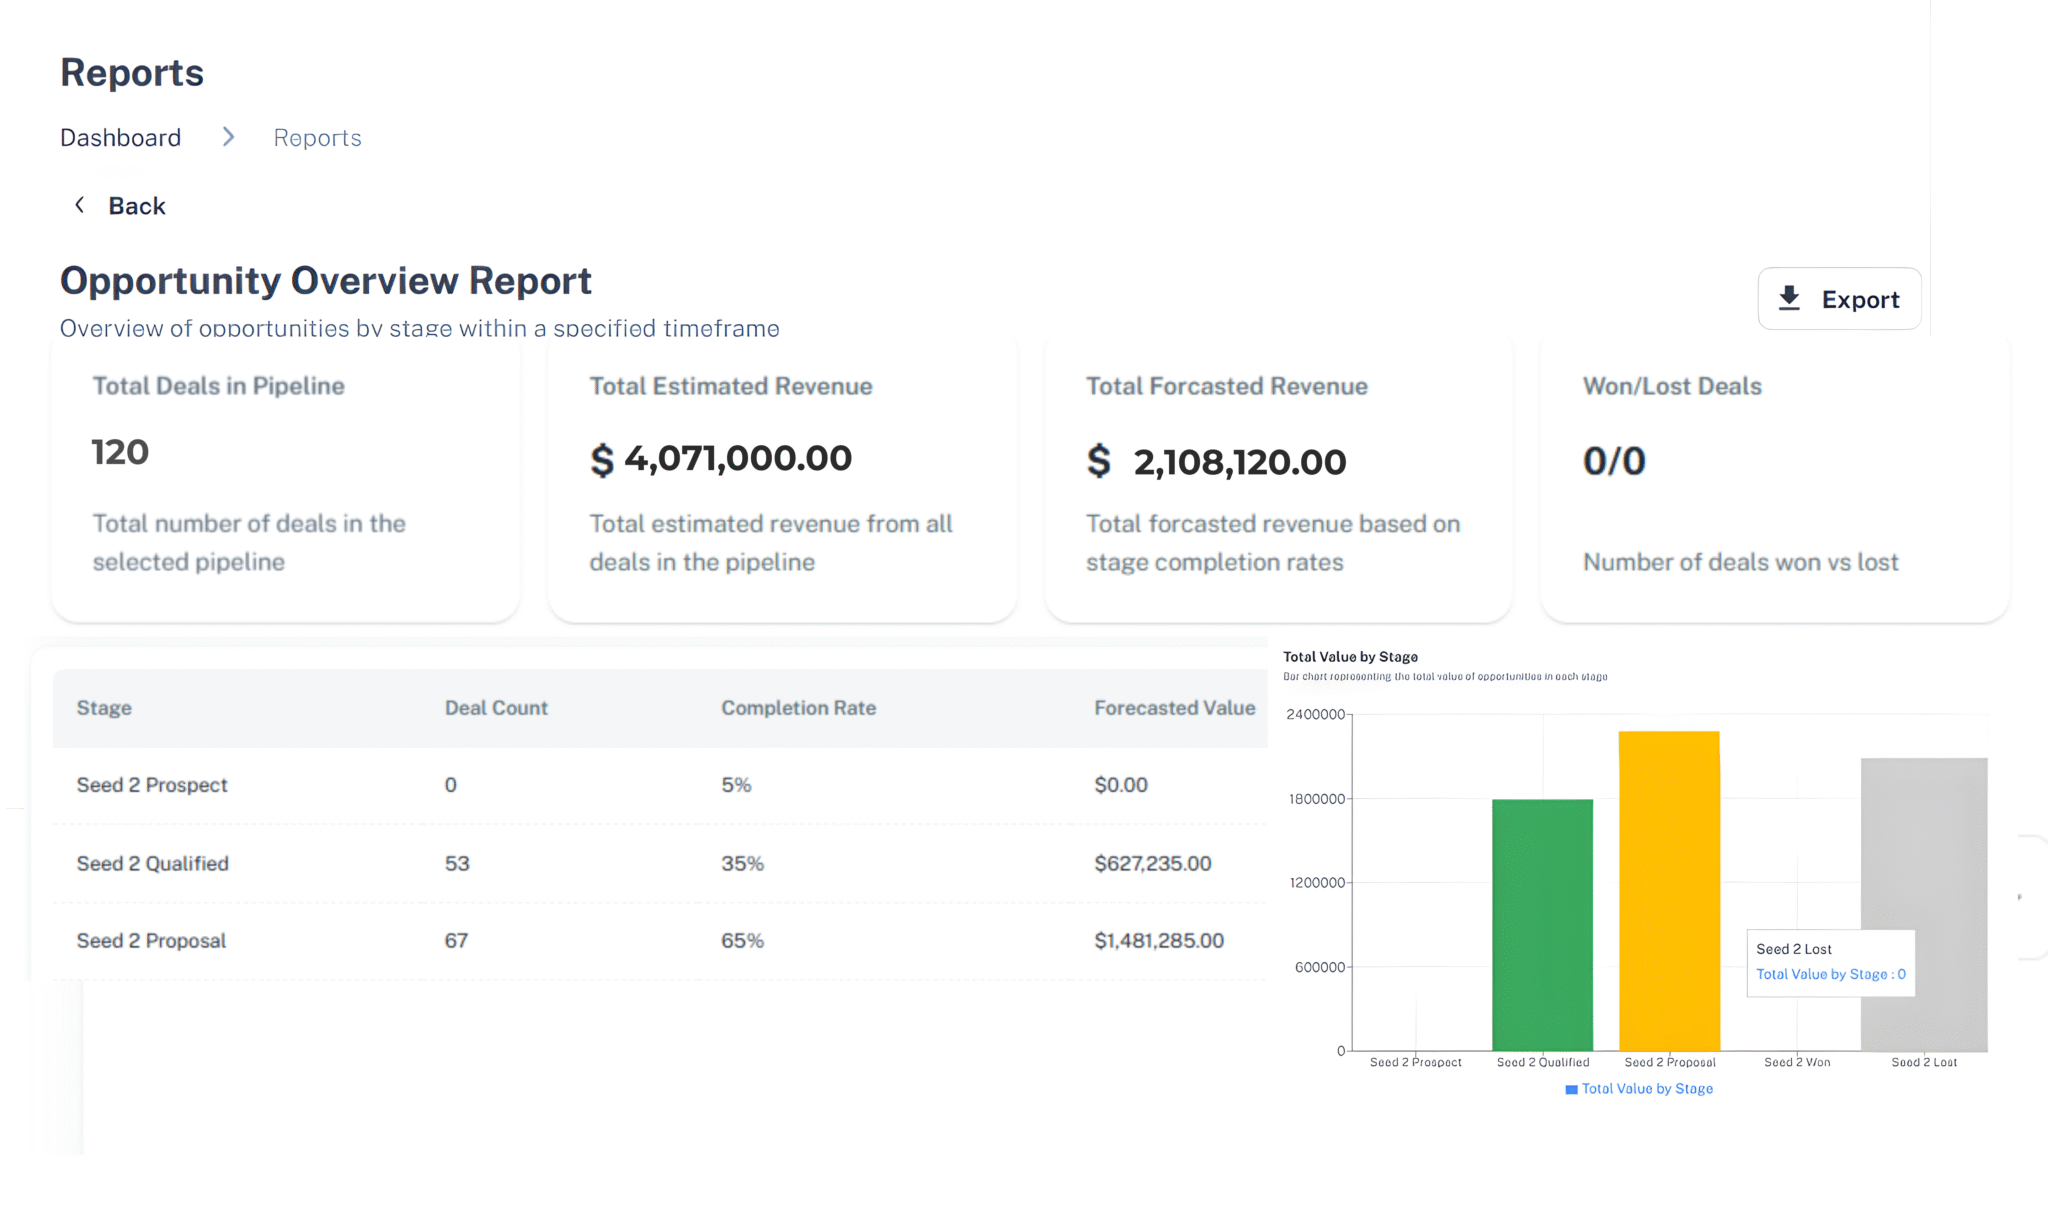This screenshot has height=1229, width=2048.
Task: Toggle the Total Value by Stage legend
Action: coord(1646,1089)
